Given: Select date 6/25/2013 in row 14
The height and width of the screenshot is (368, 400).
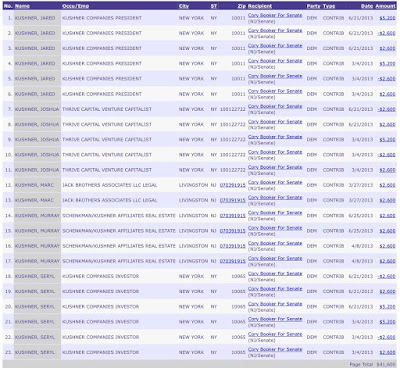Looking at the screenshot, I should [x=361, y=216].
